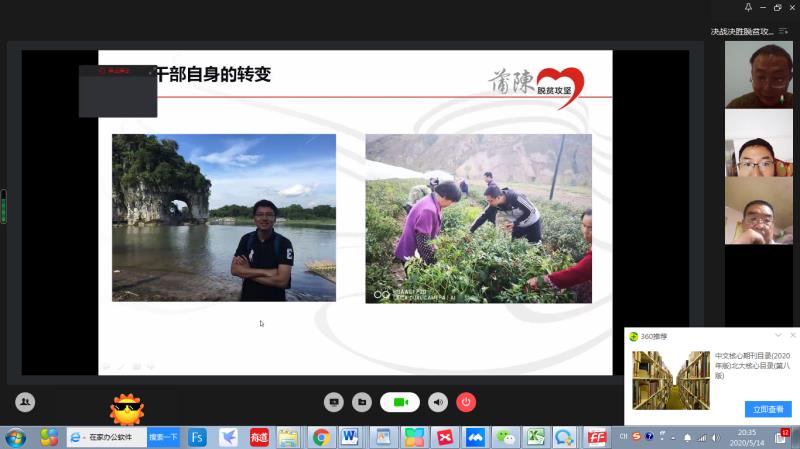This screenshot has height=449, width=800.
Task: Open Microsoft Word from the taskbar
Action: point(349,437)
